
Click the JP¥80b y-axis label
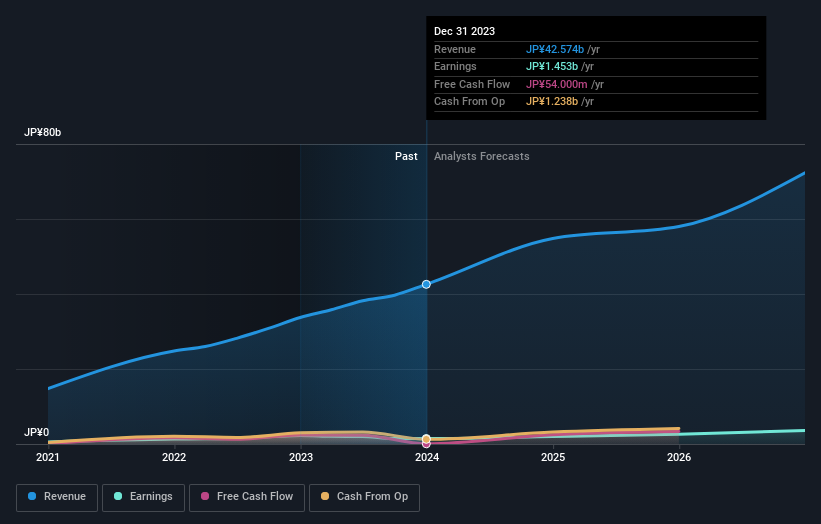click(x=42, y=132)
